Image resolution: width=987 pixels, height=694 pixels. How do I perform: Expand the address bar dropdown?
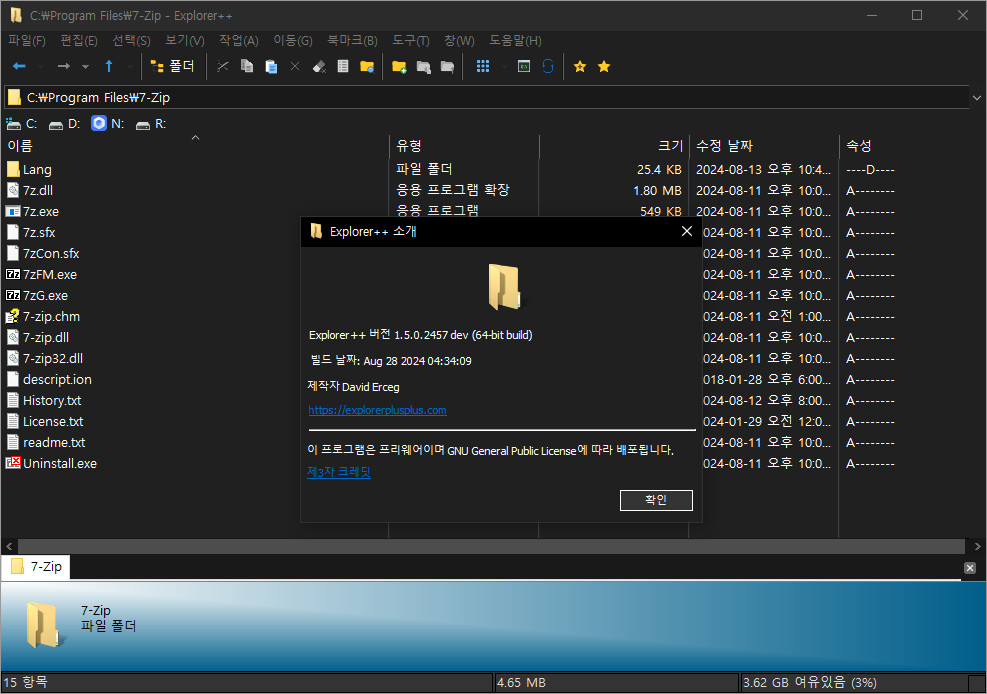coord(977,98)
